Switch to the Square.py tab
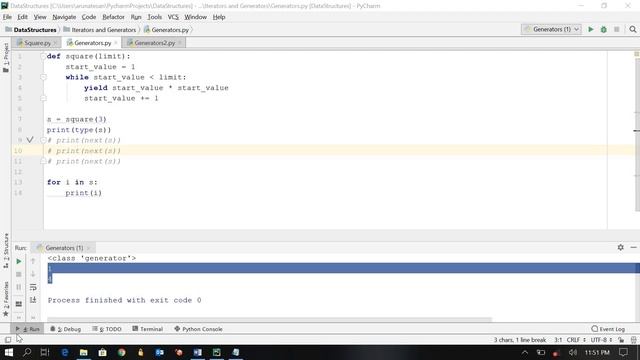Screen dimensions: 640x360 click(x=37, y=42)
